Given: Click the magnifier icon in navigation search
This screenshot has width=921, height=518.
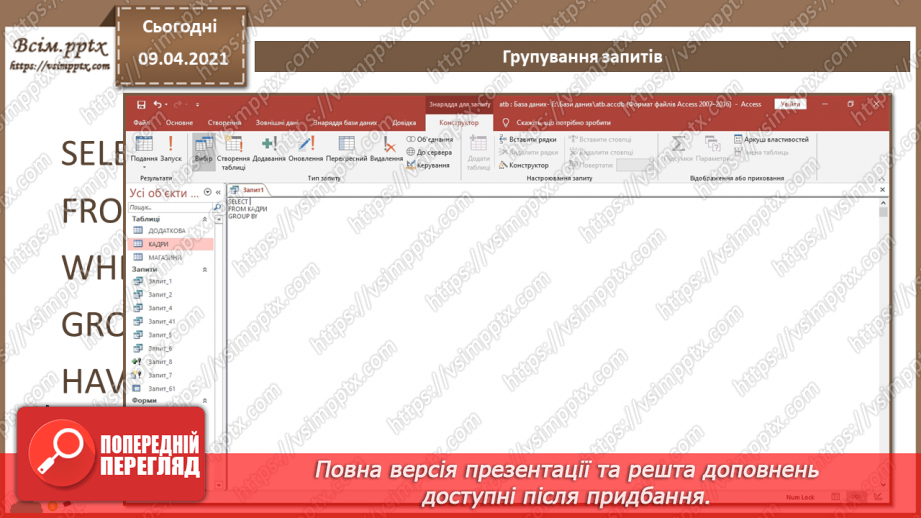Looking at the screenshot, I should tap(217, 207).
